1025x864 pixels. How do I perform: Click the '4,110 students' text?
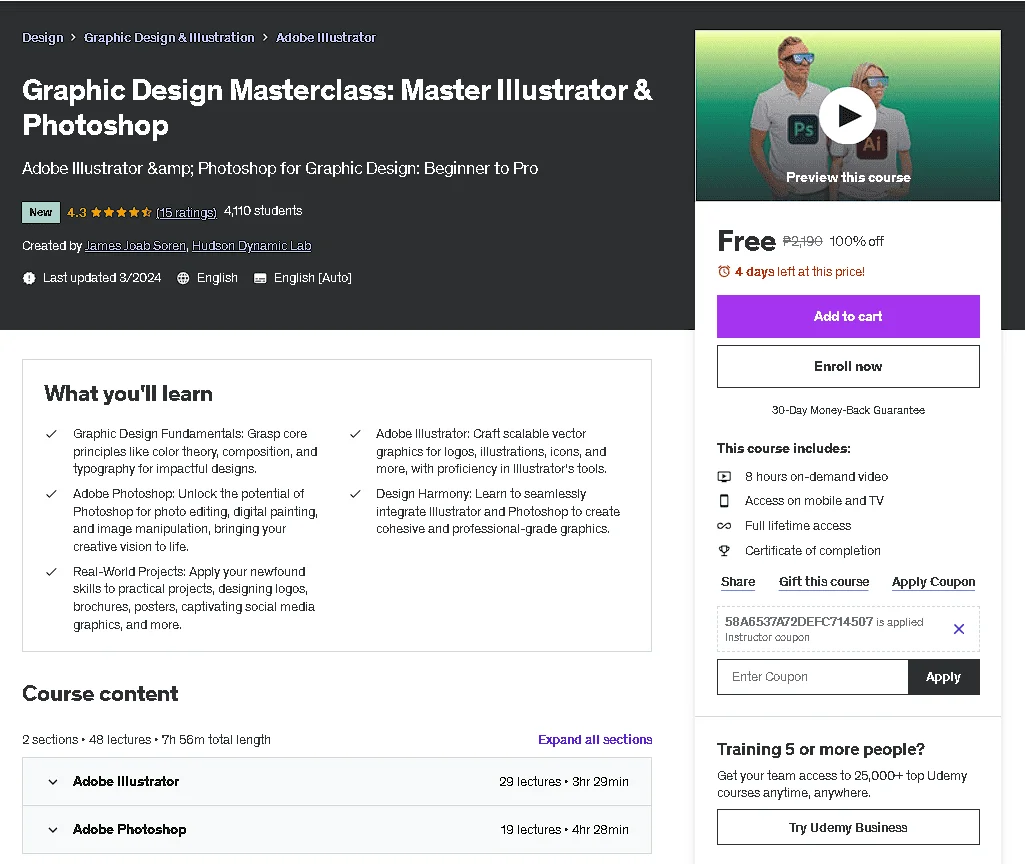pyautogui.click(x=263, y=211)
